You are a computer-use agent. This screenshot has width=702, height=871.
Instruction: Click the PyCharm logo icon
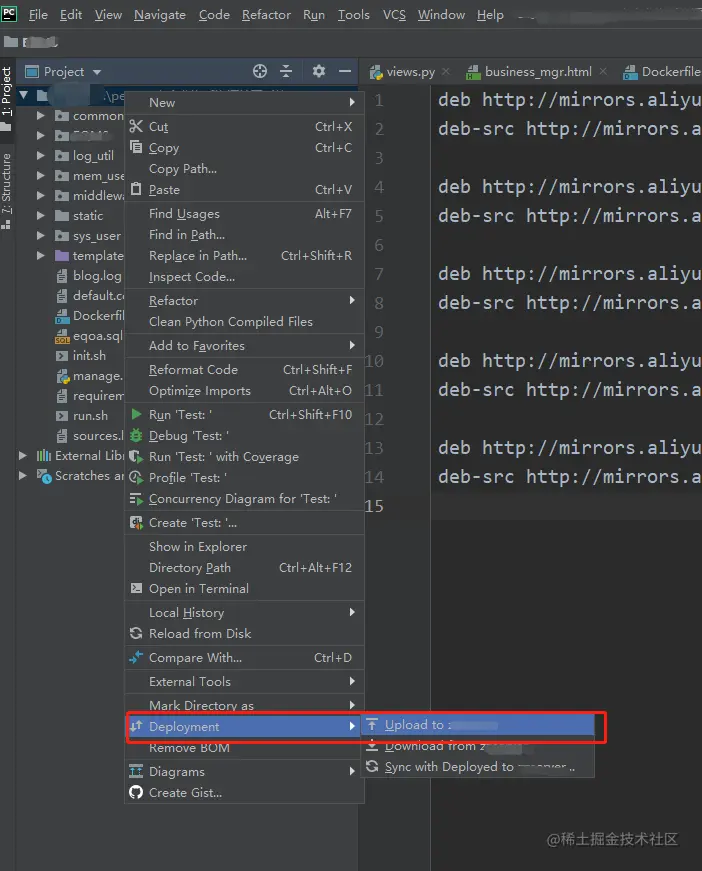9,14
